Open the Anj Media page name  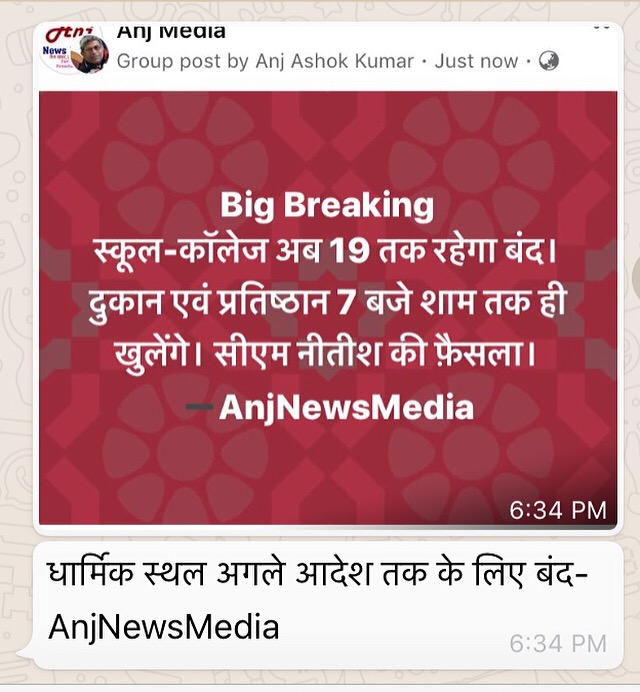171,32
